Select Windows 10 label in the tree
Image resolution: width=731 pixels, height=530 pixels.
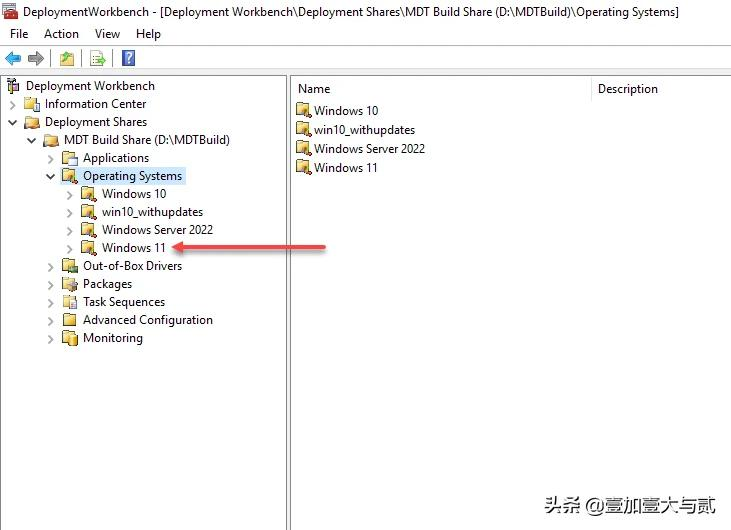(134, 194)
